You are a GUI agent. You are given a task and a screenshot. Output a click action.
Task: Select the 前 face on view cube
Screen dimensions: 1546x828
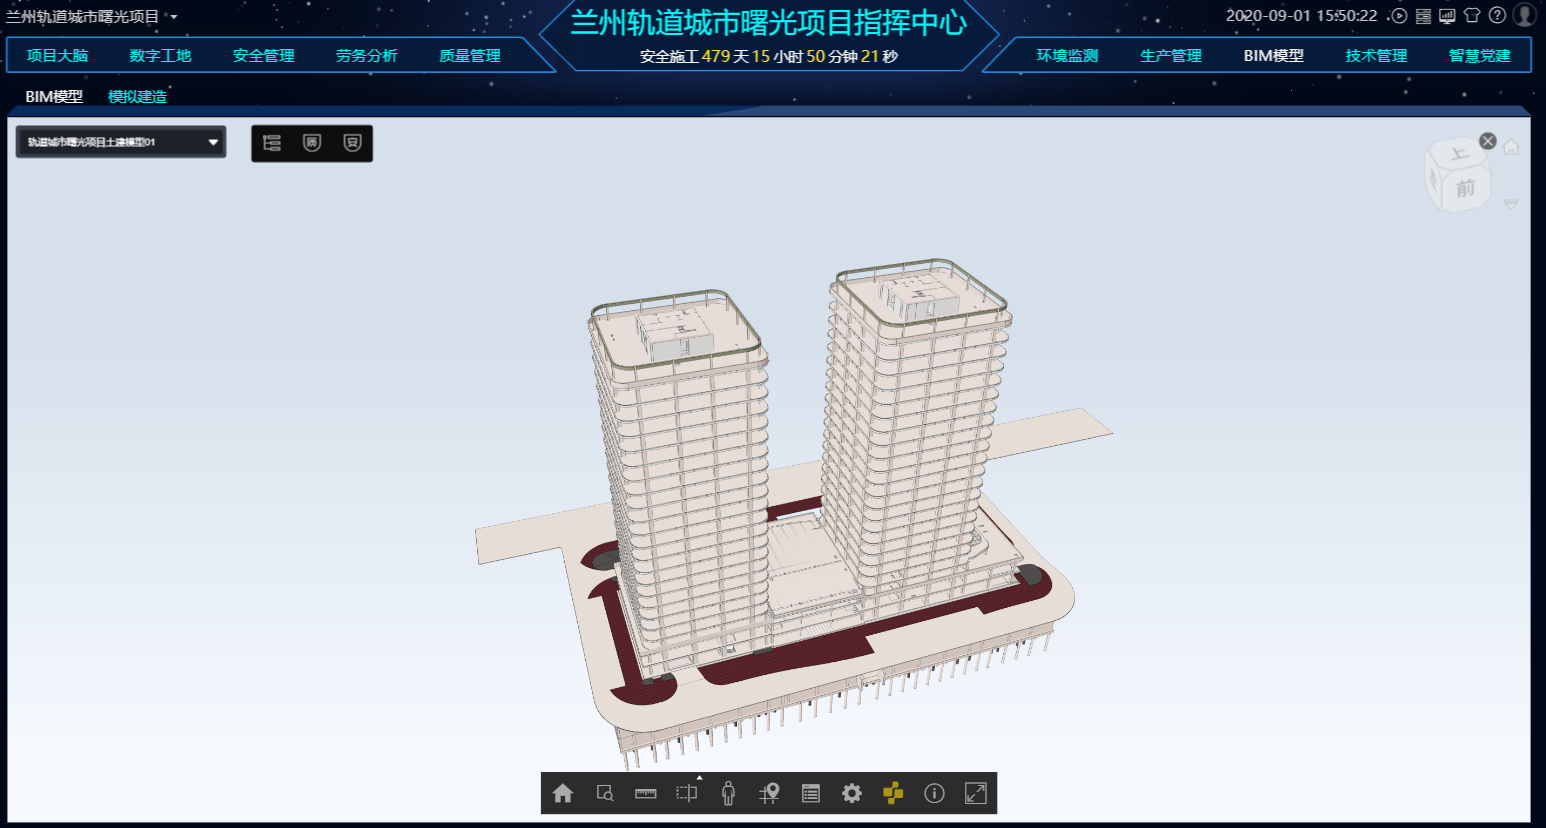pyautogui.click(x=1465, y=188)
